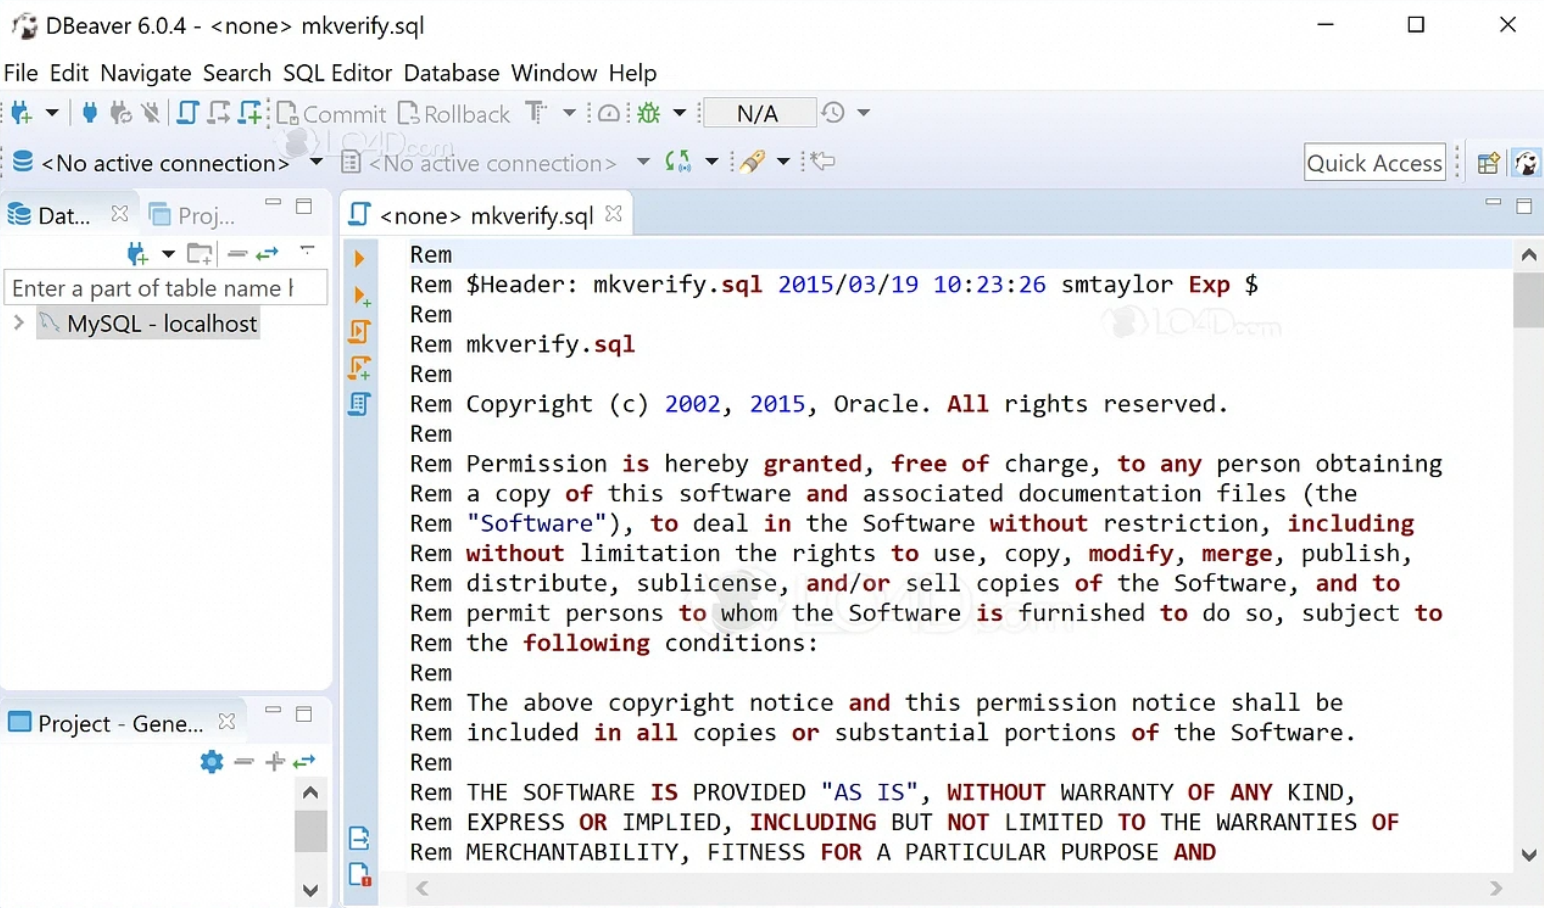
Task: Click the Rollback button
Action: click(454, 114)
